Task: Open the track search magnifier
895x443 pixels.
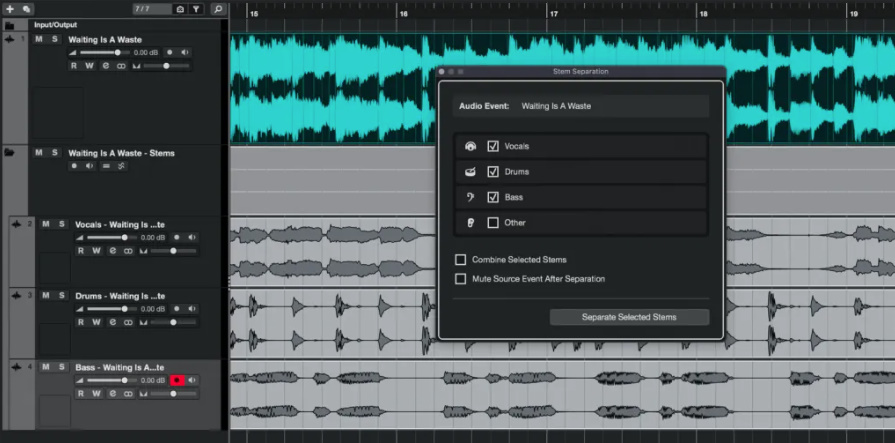Action: coord(217,9)
